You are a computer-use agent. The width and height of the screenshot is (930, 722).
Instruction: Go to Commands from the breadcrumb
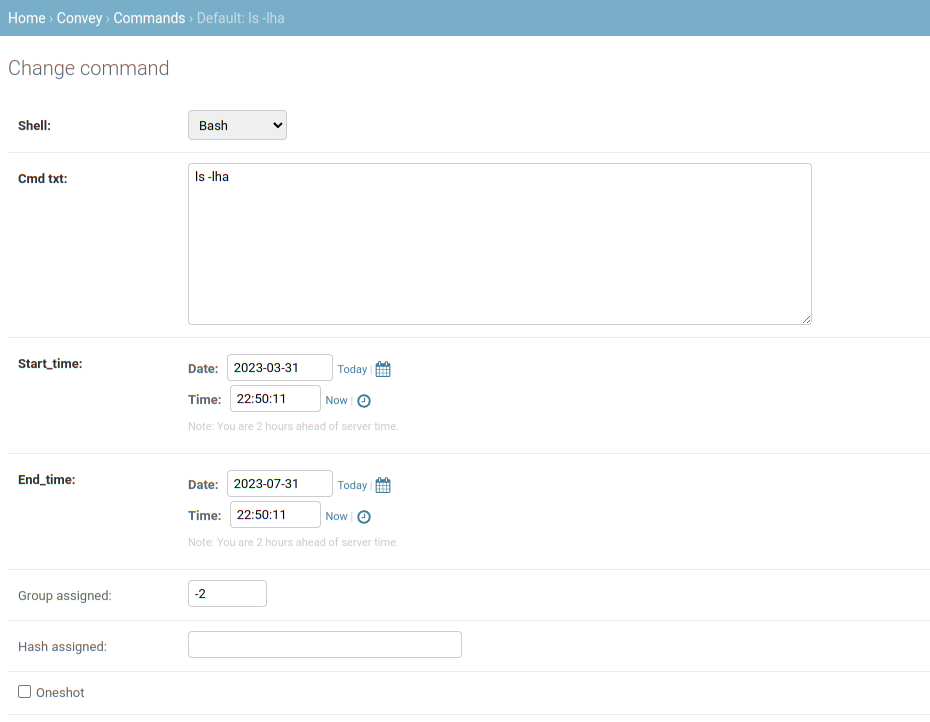[149, 17]
